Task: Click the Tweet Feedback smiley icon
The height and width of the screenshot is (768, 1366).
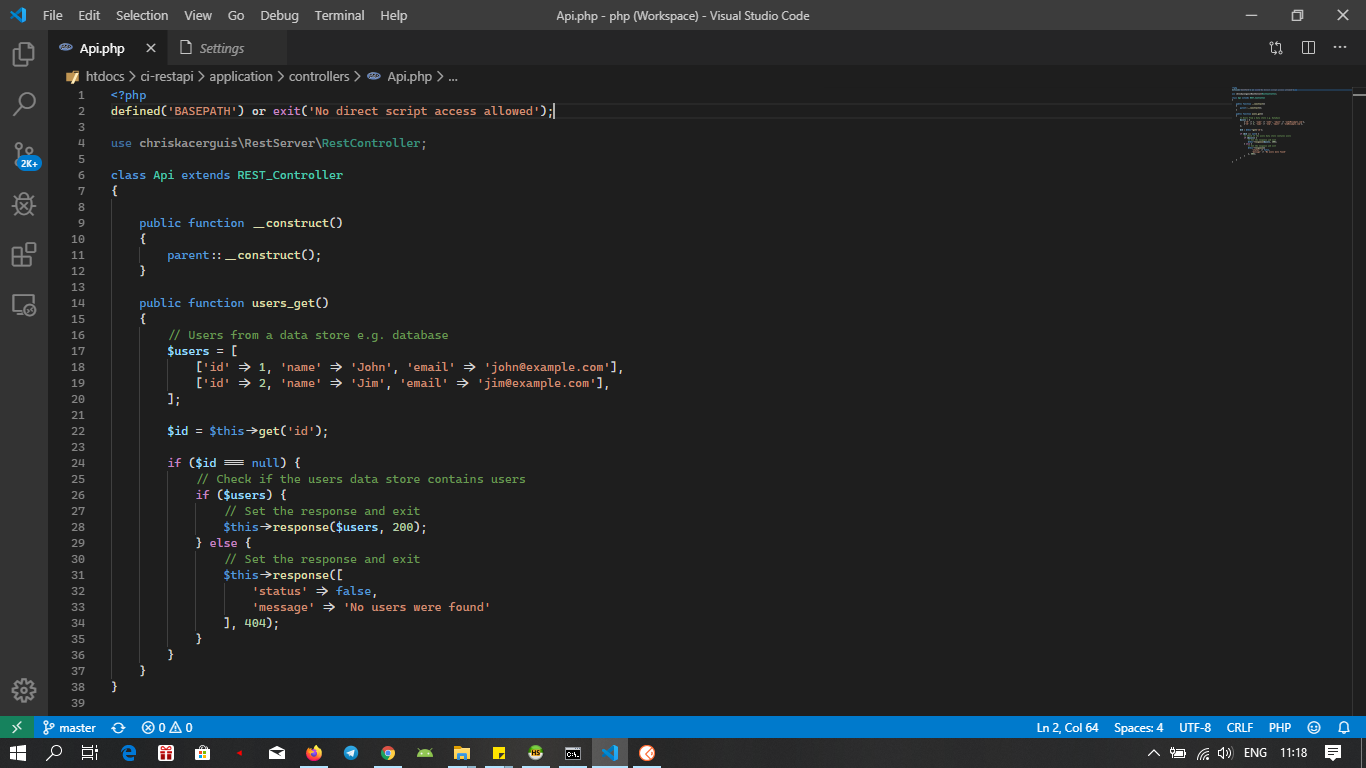Action: pos(1314,727)
